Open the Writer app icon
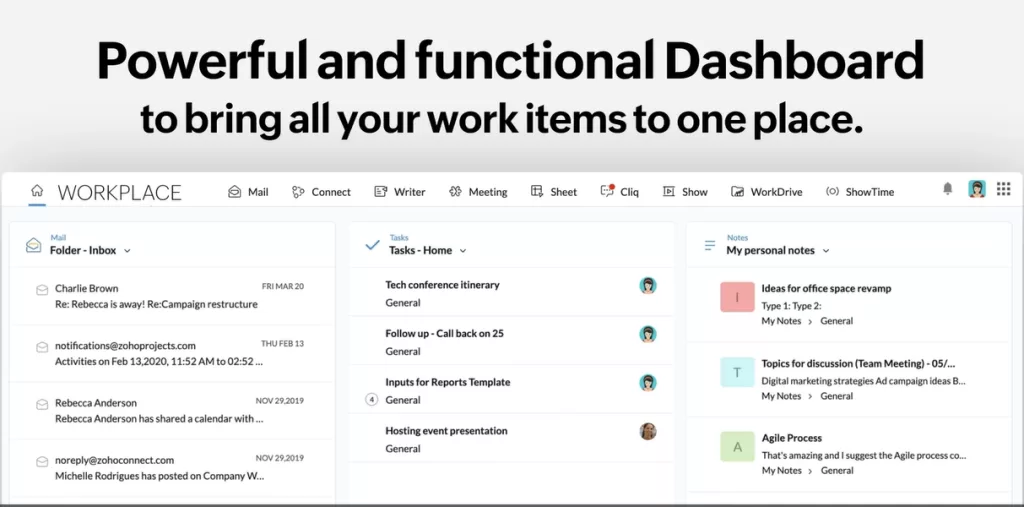Image resolution: width=1024 pixels, height=507 pixels. pos(381,191)
